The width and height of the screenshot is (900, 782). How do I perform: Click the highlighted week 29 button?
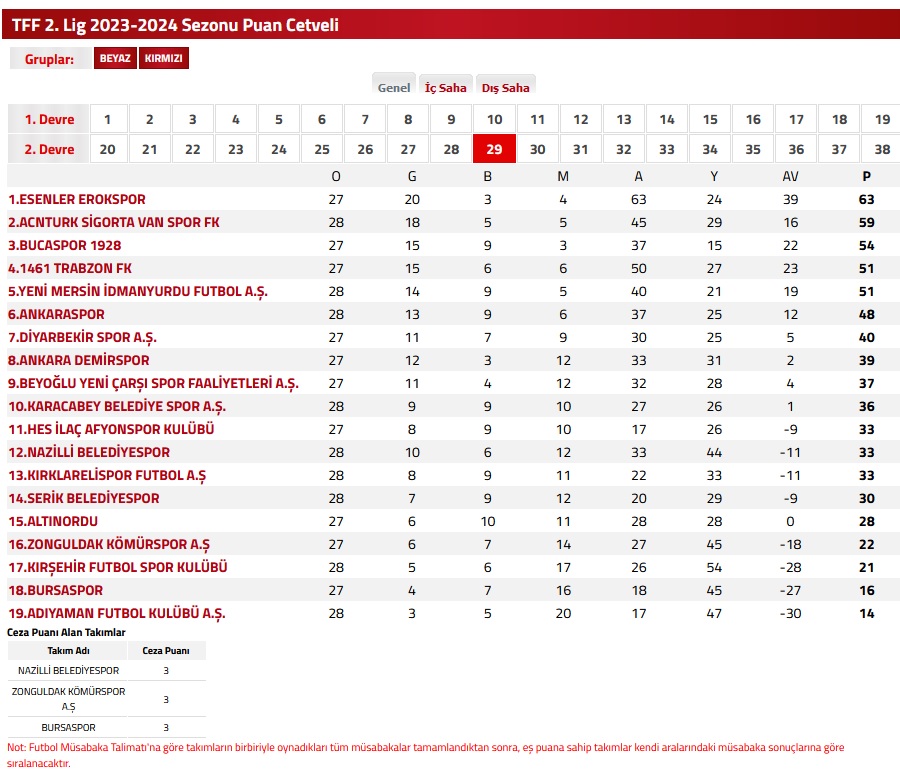pyautogui.click(x=494, y=149)
